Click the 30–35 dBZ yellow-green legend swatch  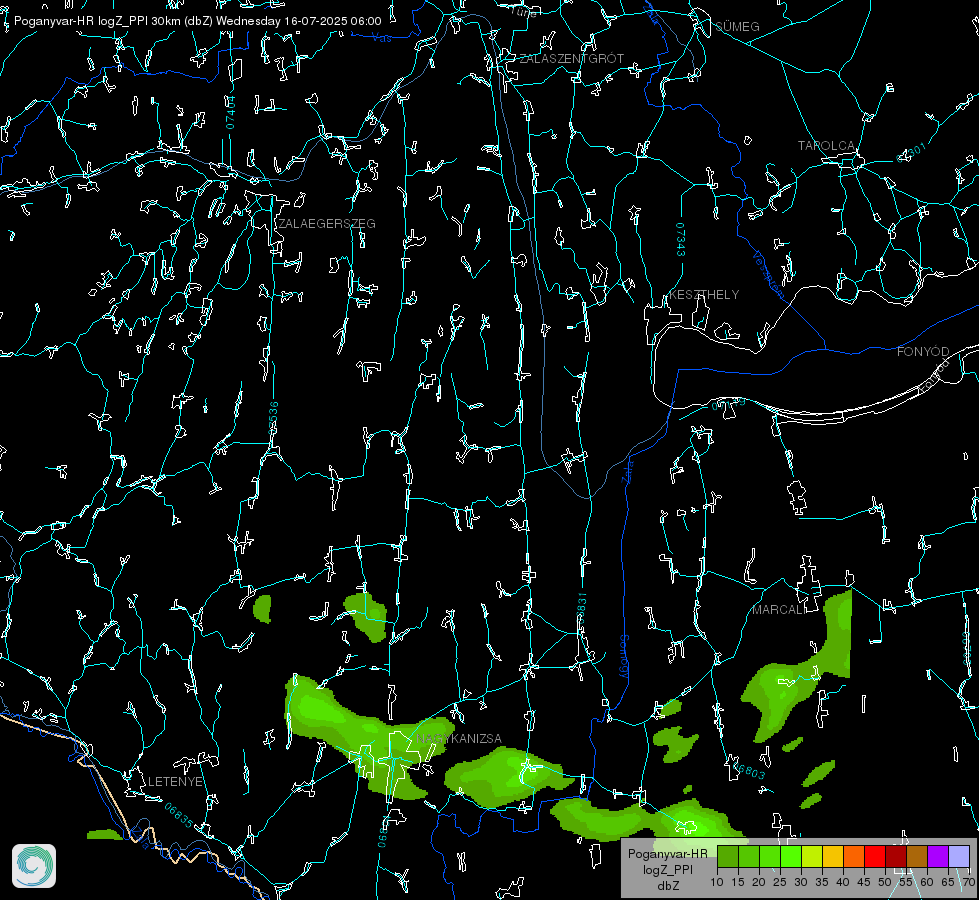point(812,856)
